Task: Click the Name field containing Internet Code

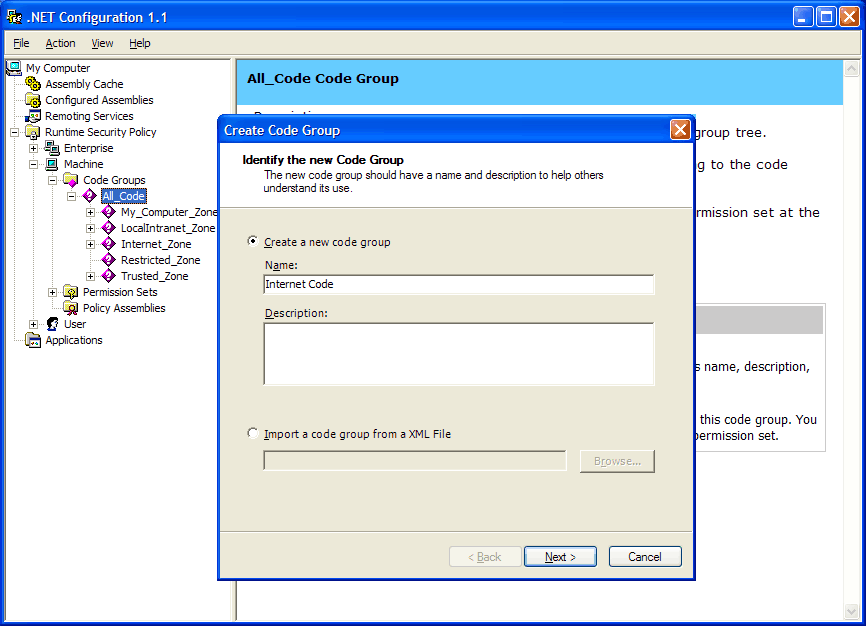Action: point(458,285)
